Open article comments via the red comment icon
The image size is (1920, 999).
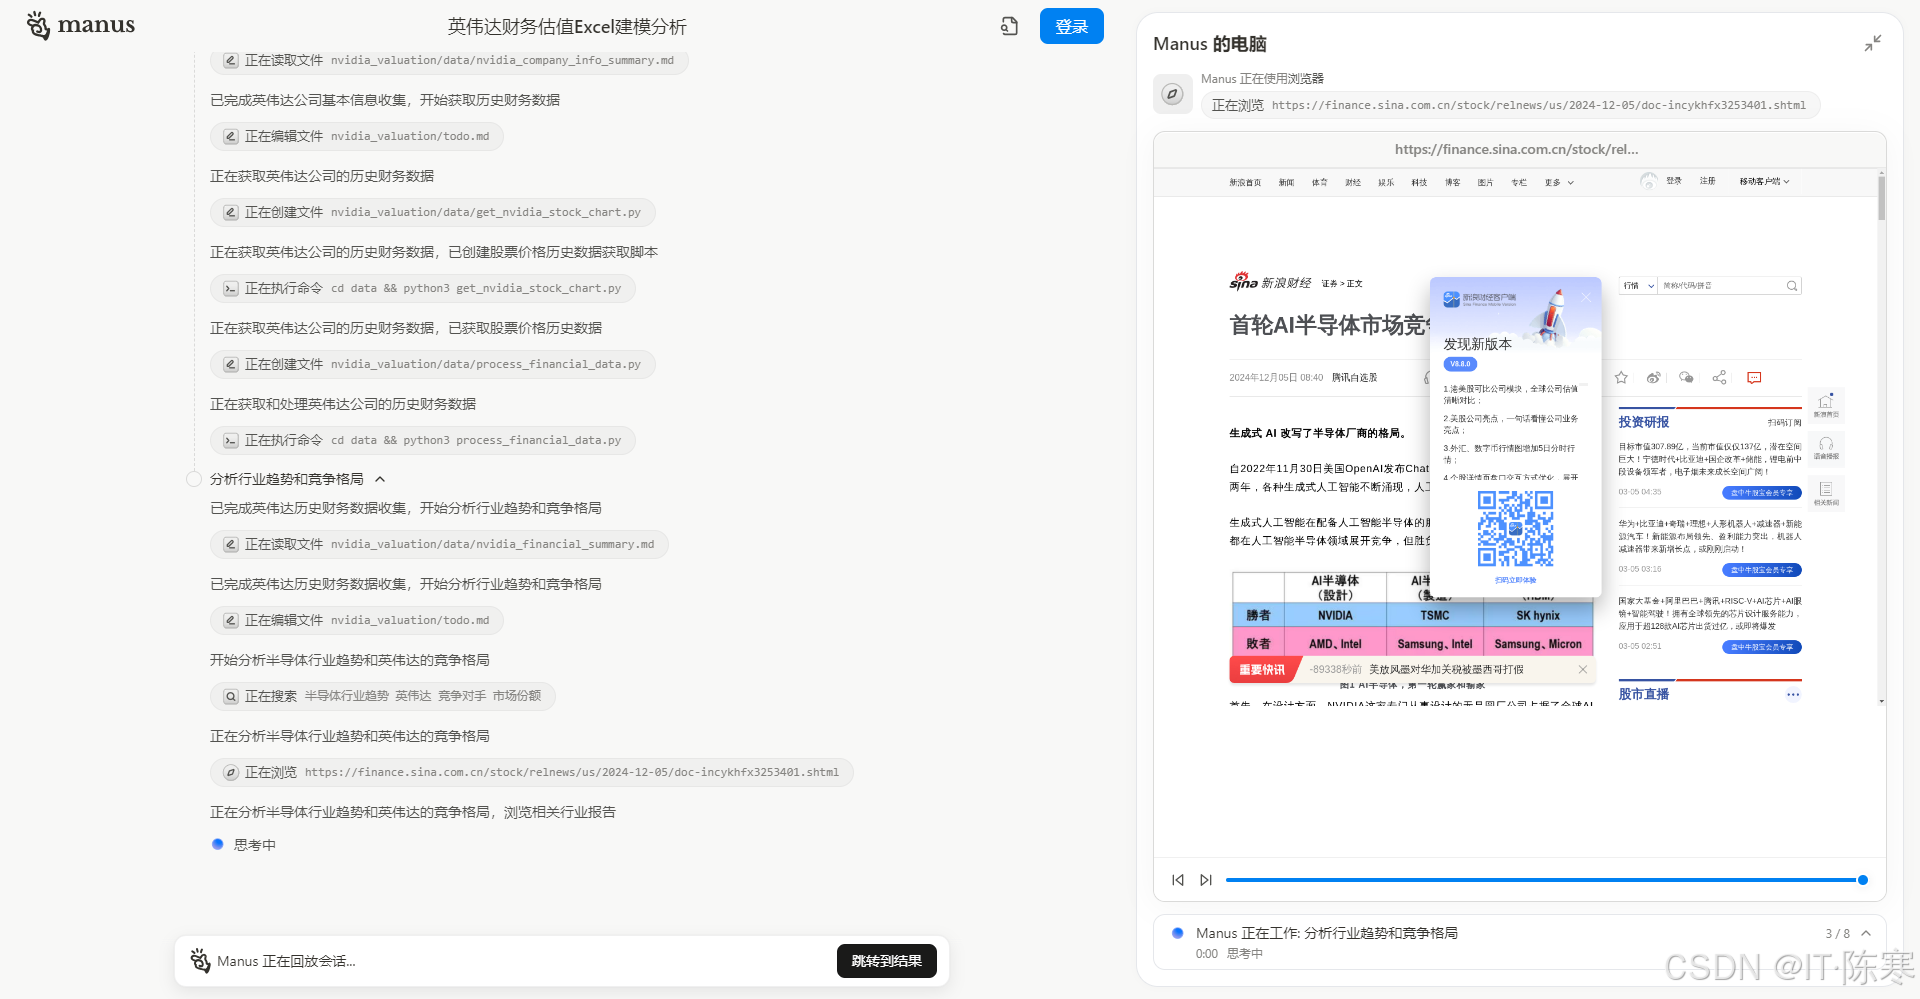[x=1754, y=377]
